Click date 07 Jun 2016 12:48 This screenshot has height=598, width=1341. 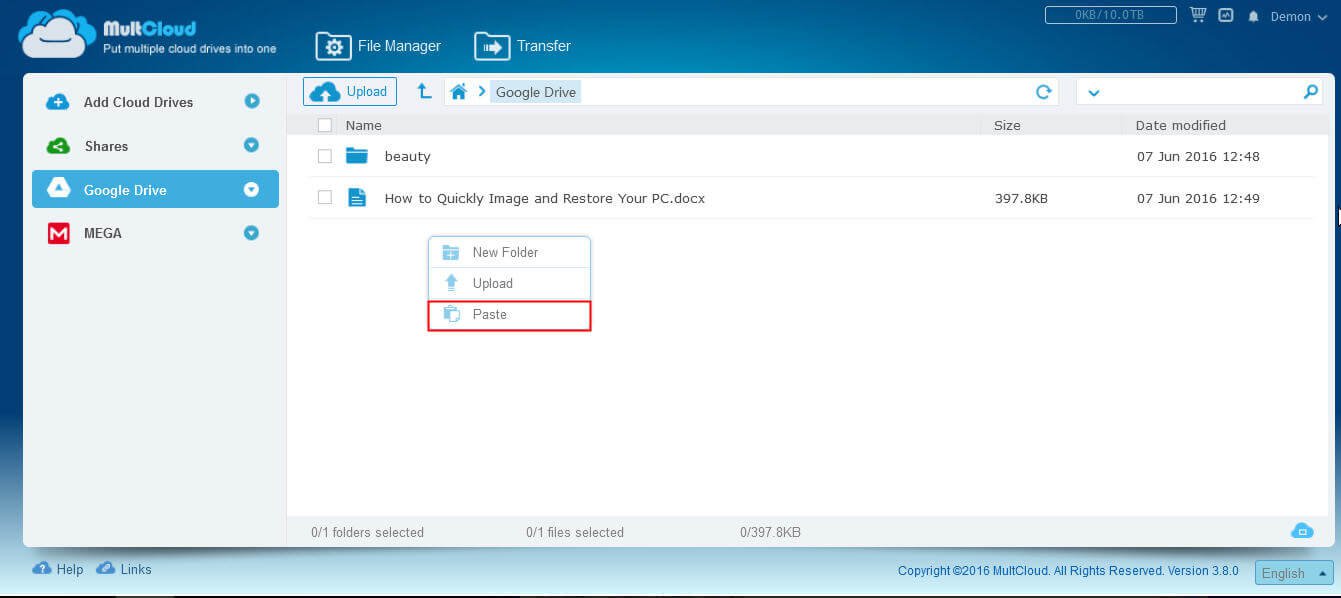tap(1198, 156)
